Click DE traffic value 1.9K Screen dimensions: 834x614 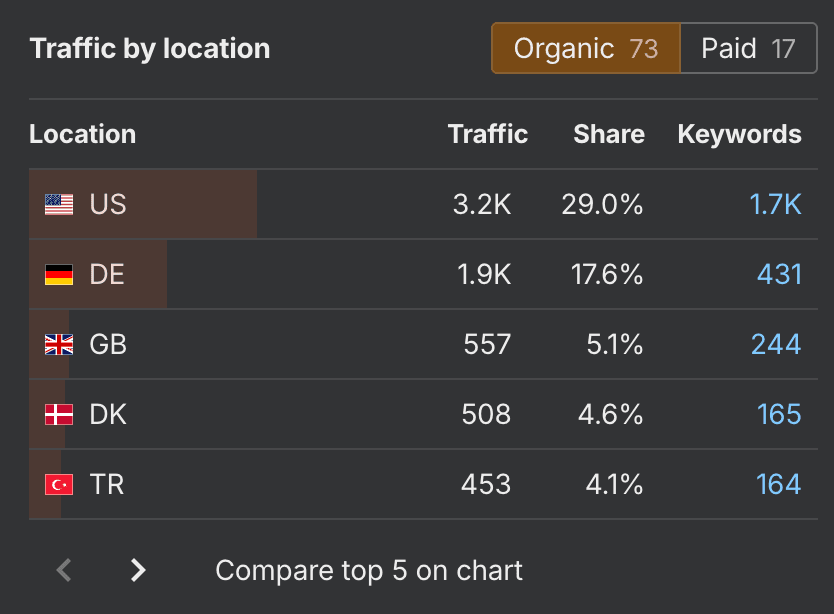[x=484, y=275]
